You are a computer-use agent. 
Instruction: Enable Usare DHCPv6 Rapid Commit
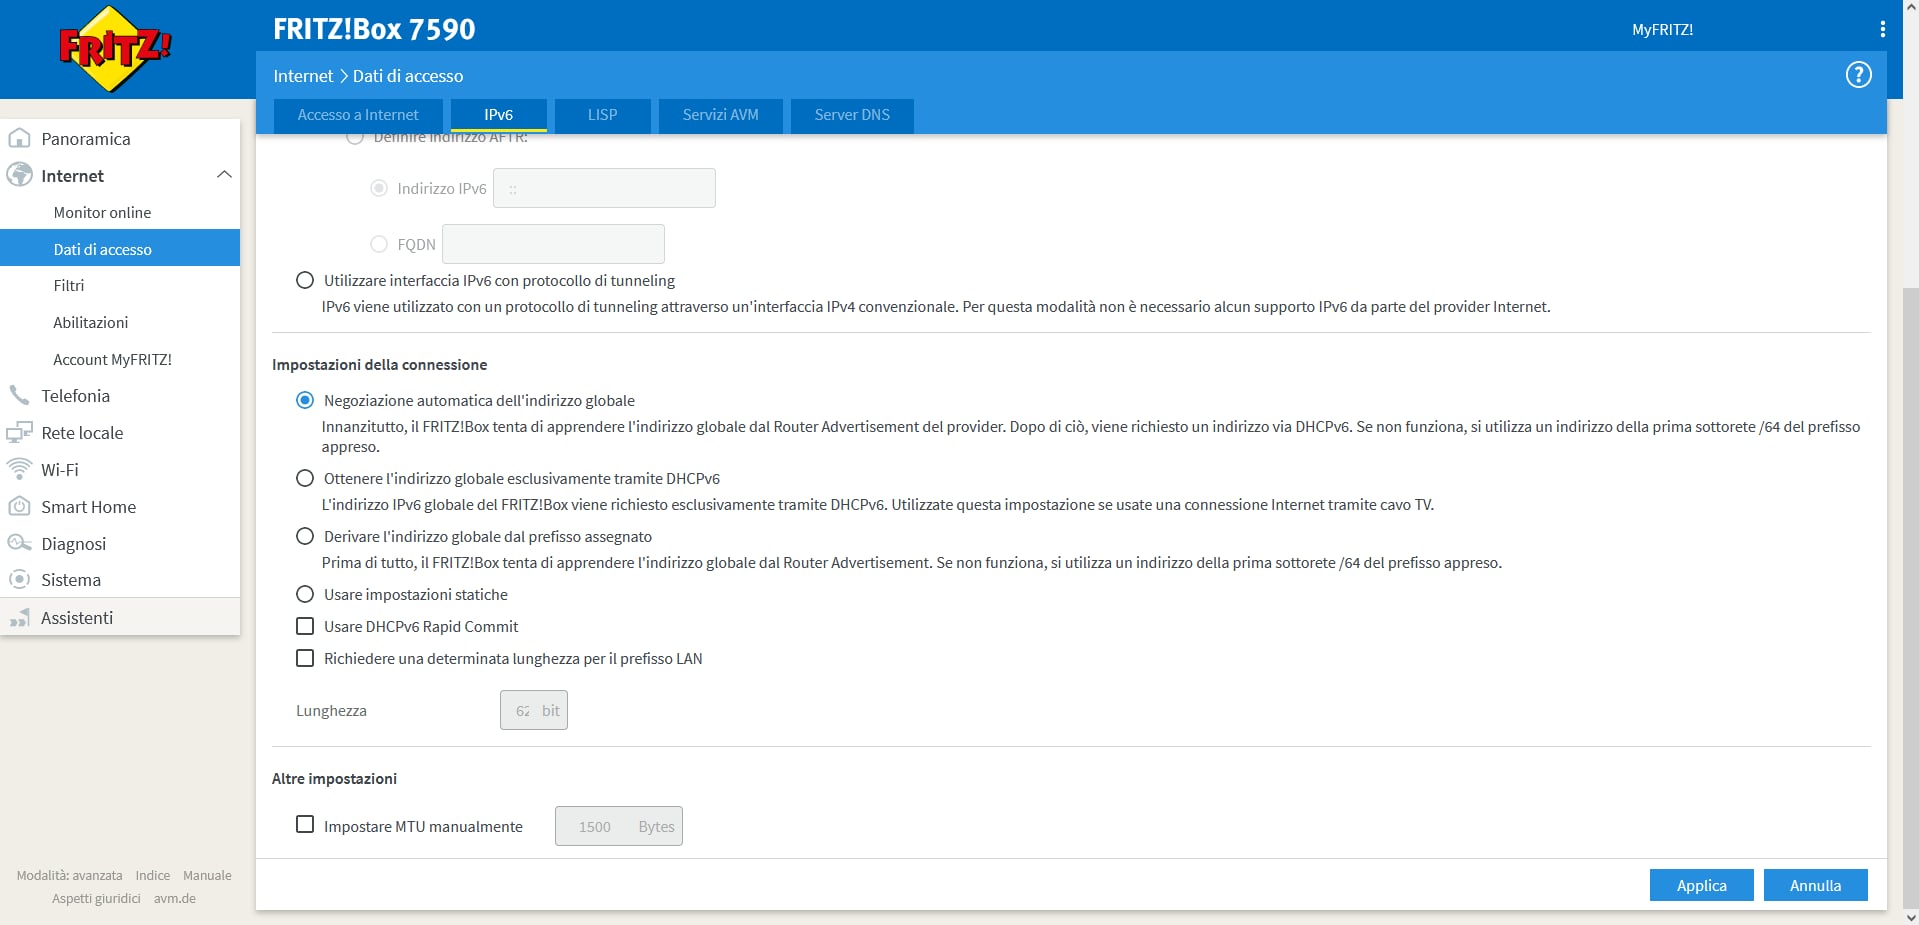305,626
